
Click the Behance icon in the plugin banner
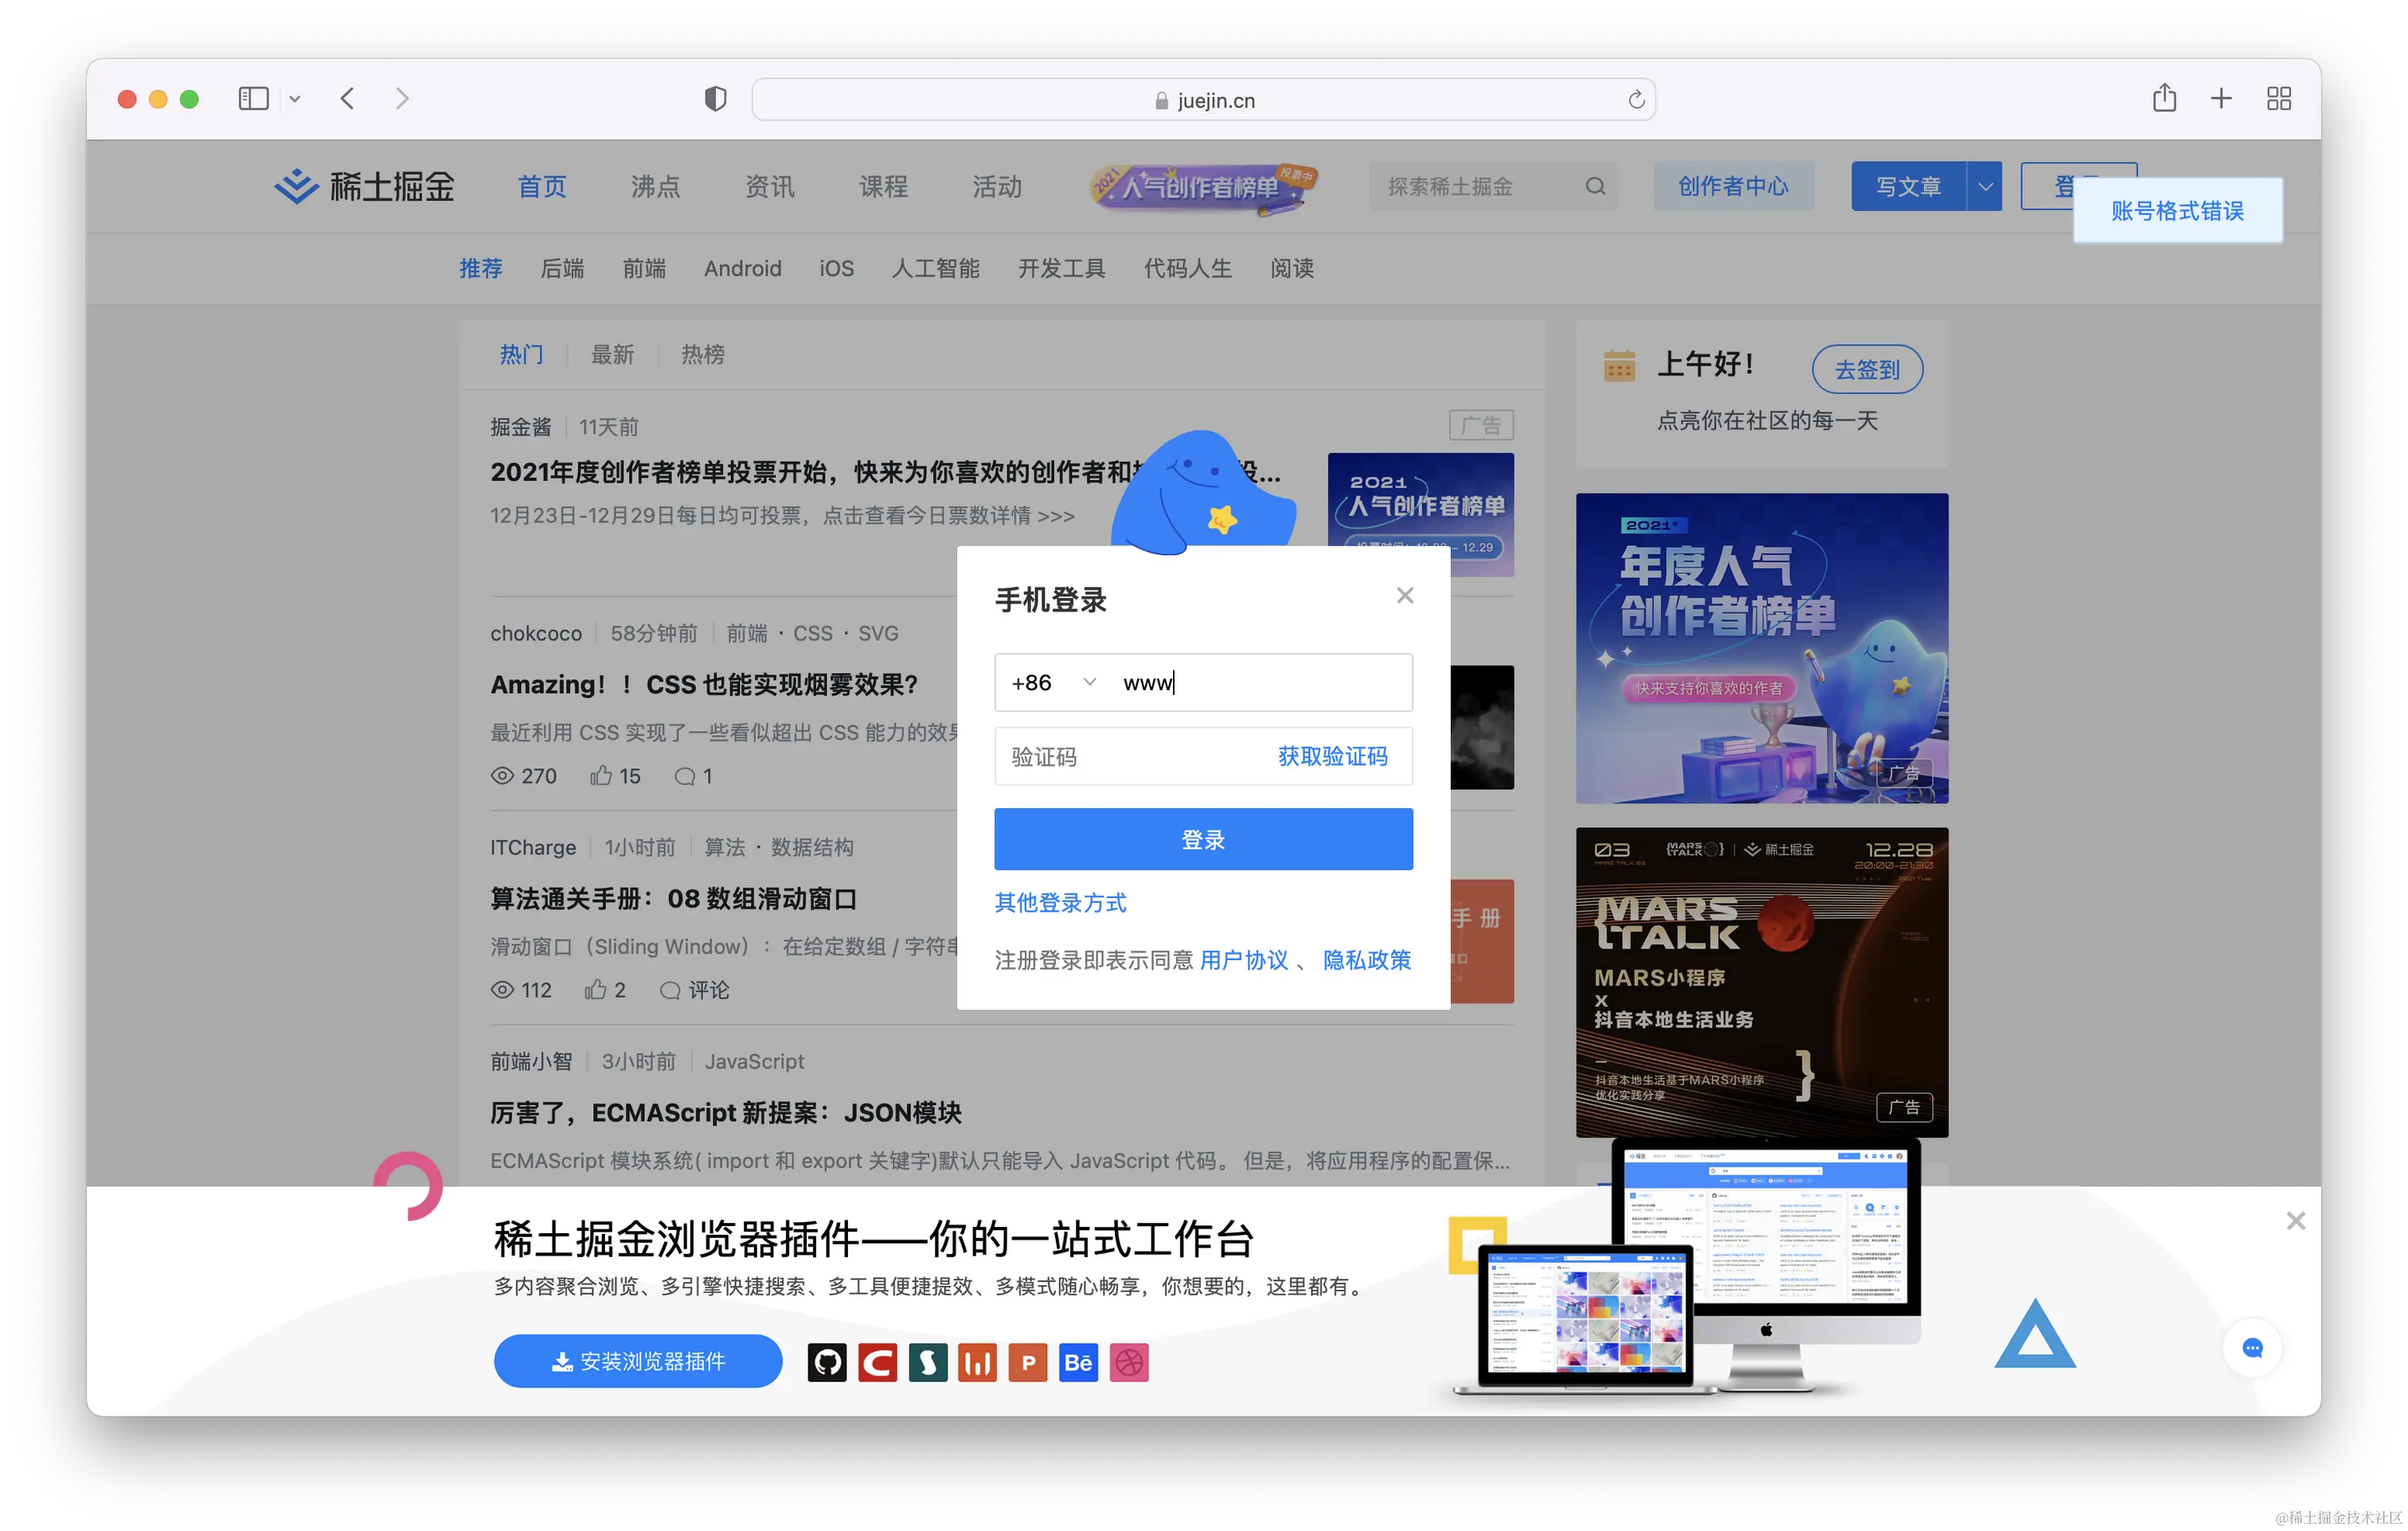[1078, 1362]
